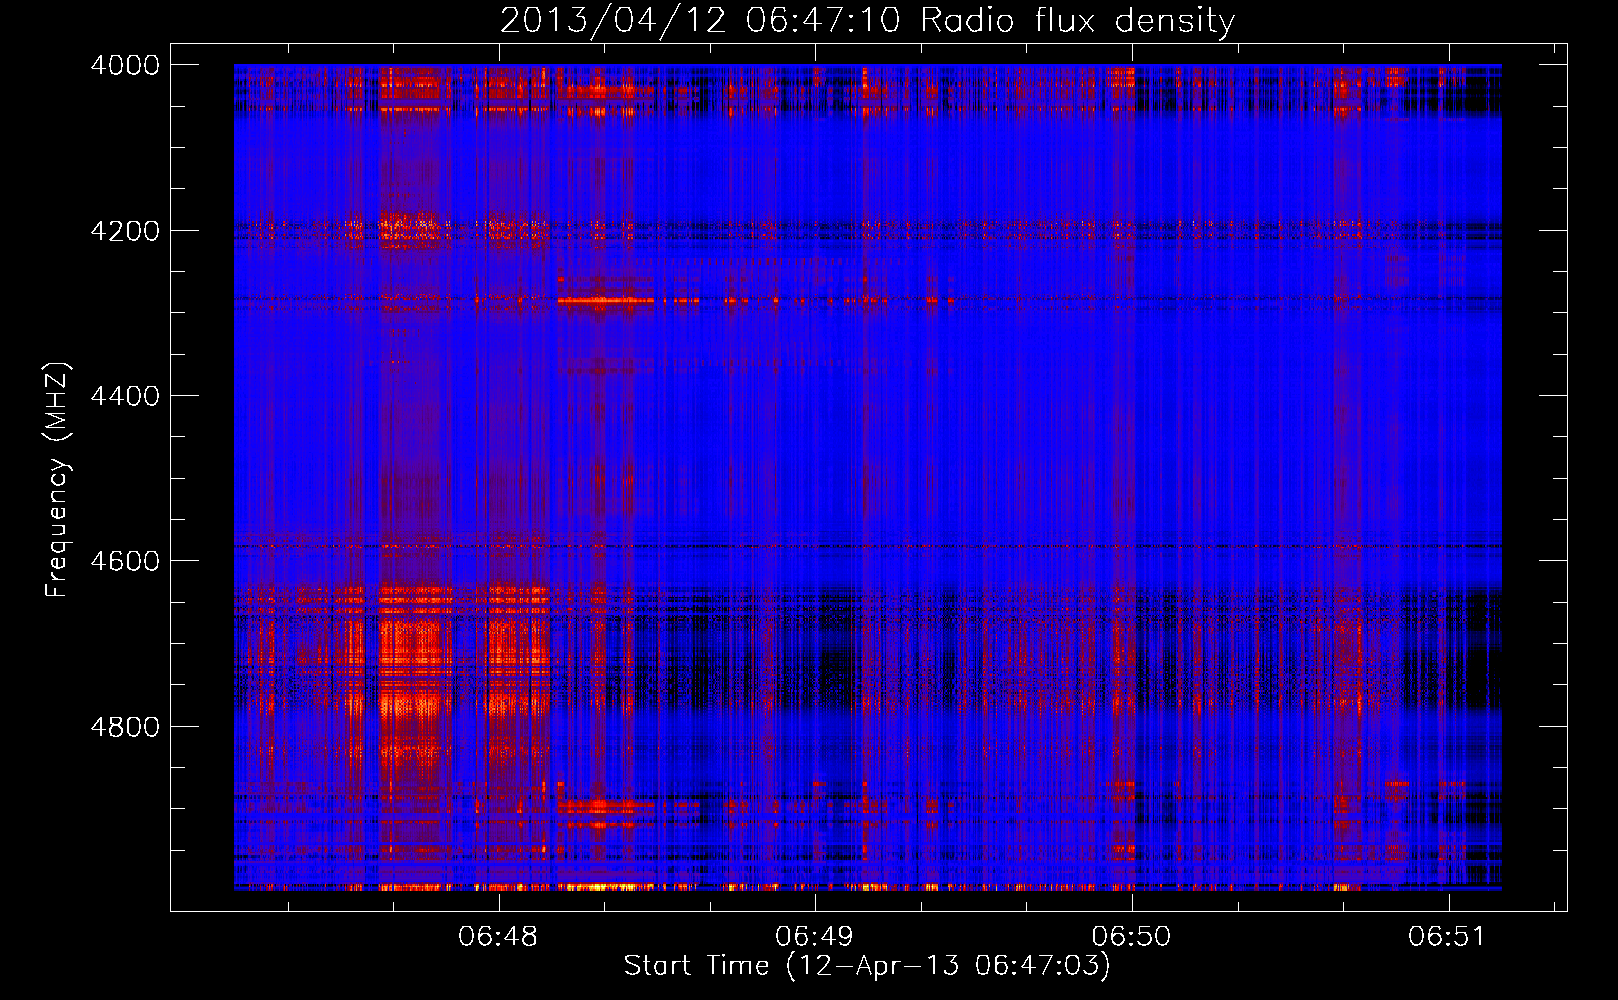This screenshot has height=1000, width=1618.
Task: Click the 06:51 time axis label
Action: pos(1447,937)
